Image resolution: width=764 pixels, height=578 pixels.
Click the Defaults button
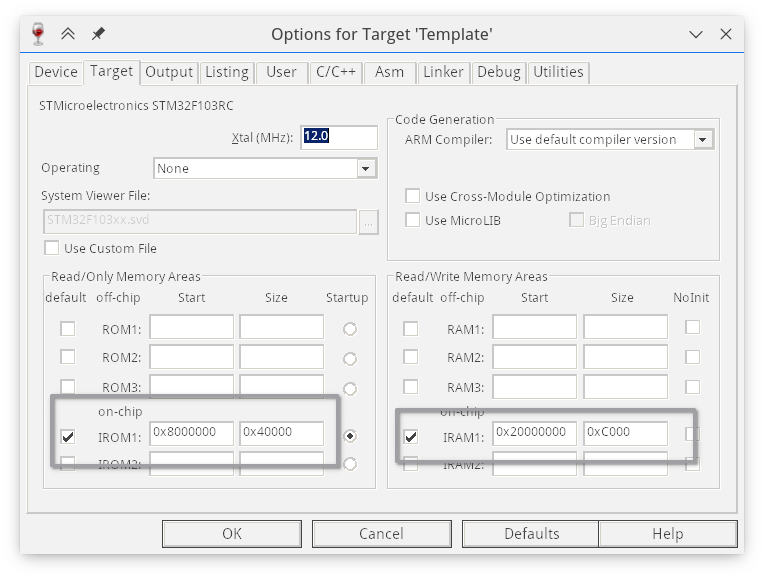(532, 533)
